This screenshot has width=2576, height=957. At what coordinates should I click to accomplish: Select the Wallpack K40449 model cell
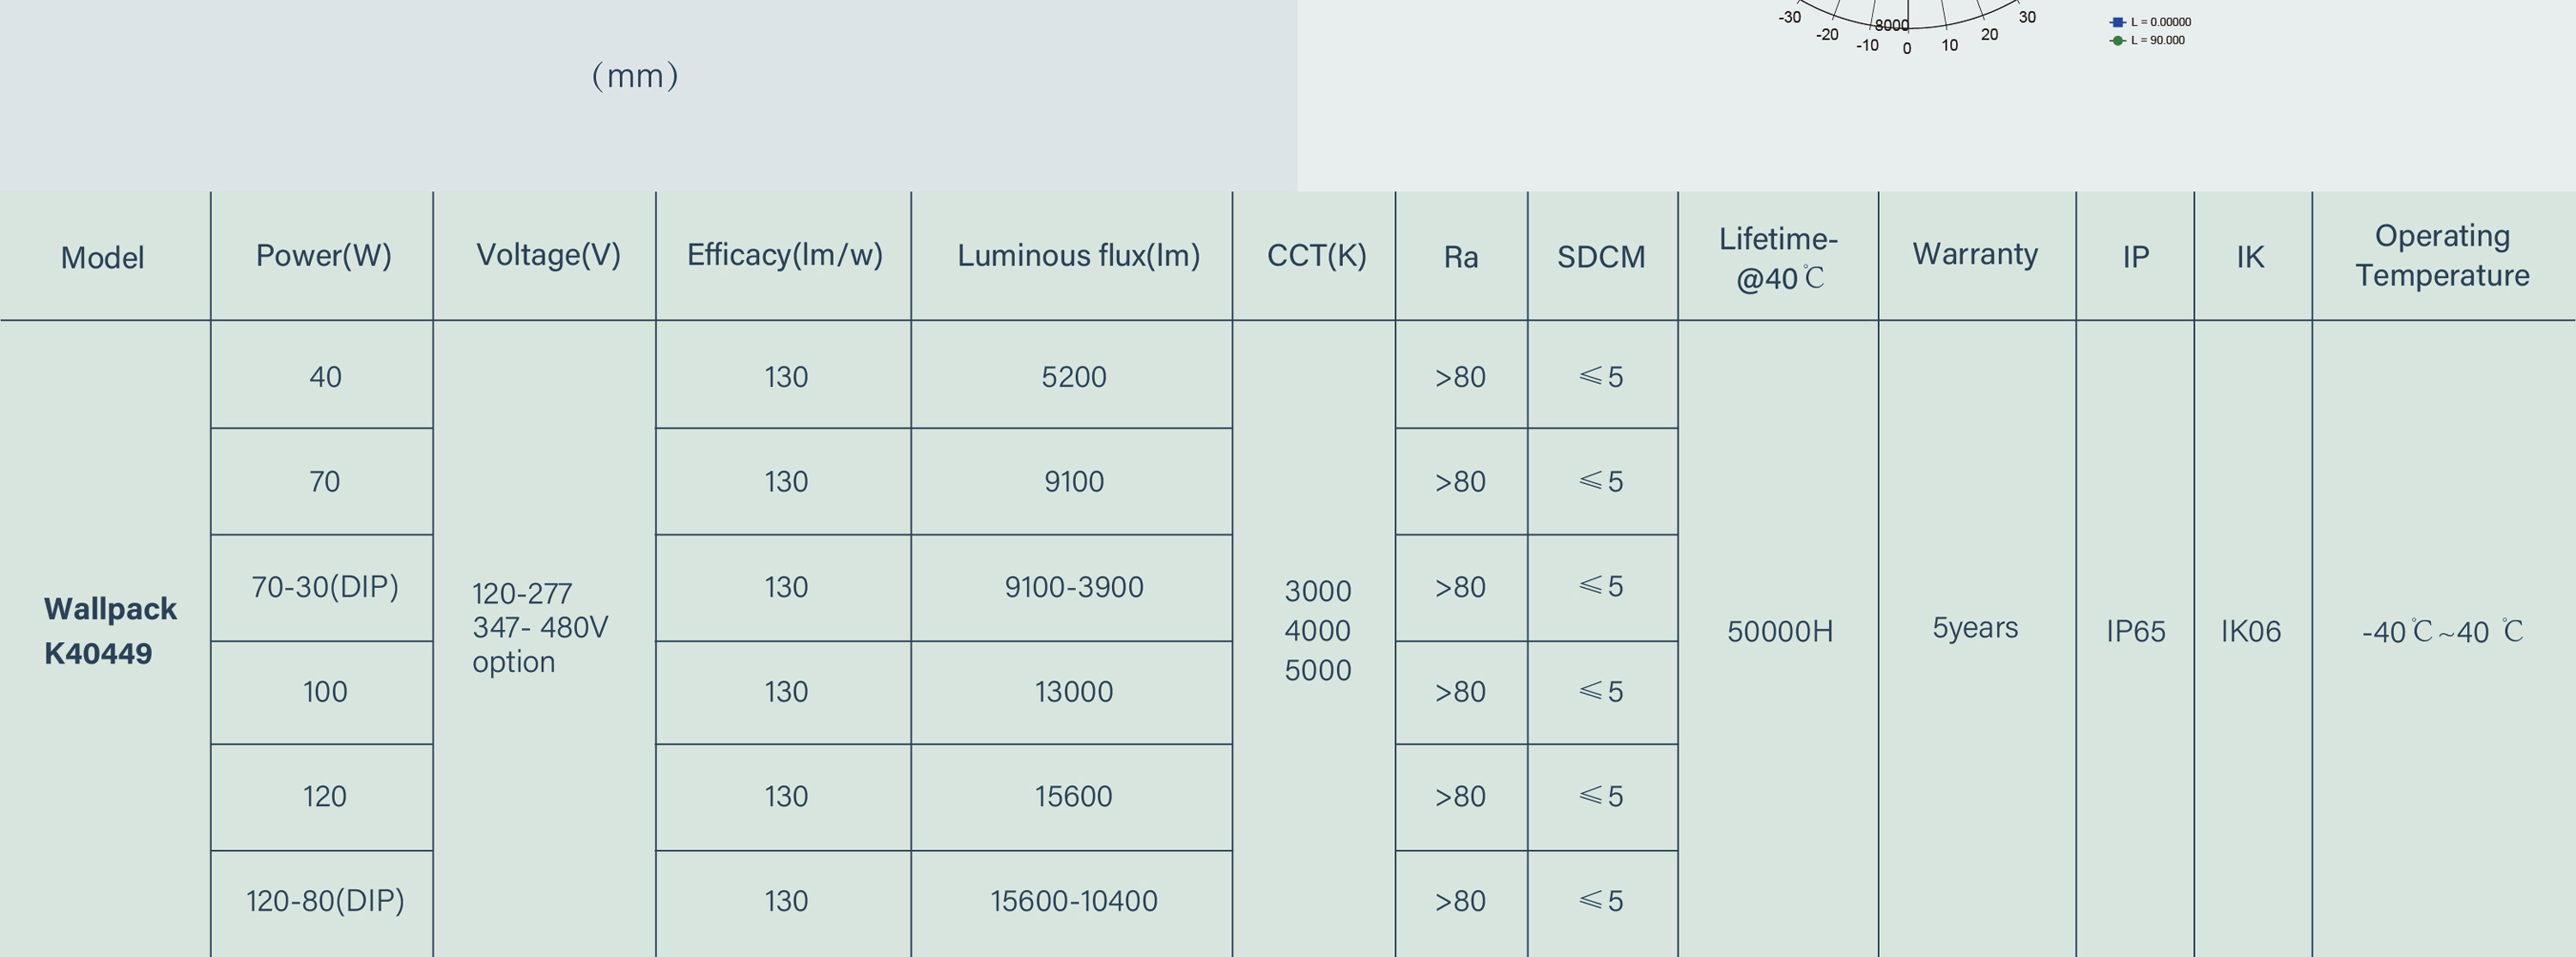(110, 631)
